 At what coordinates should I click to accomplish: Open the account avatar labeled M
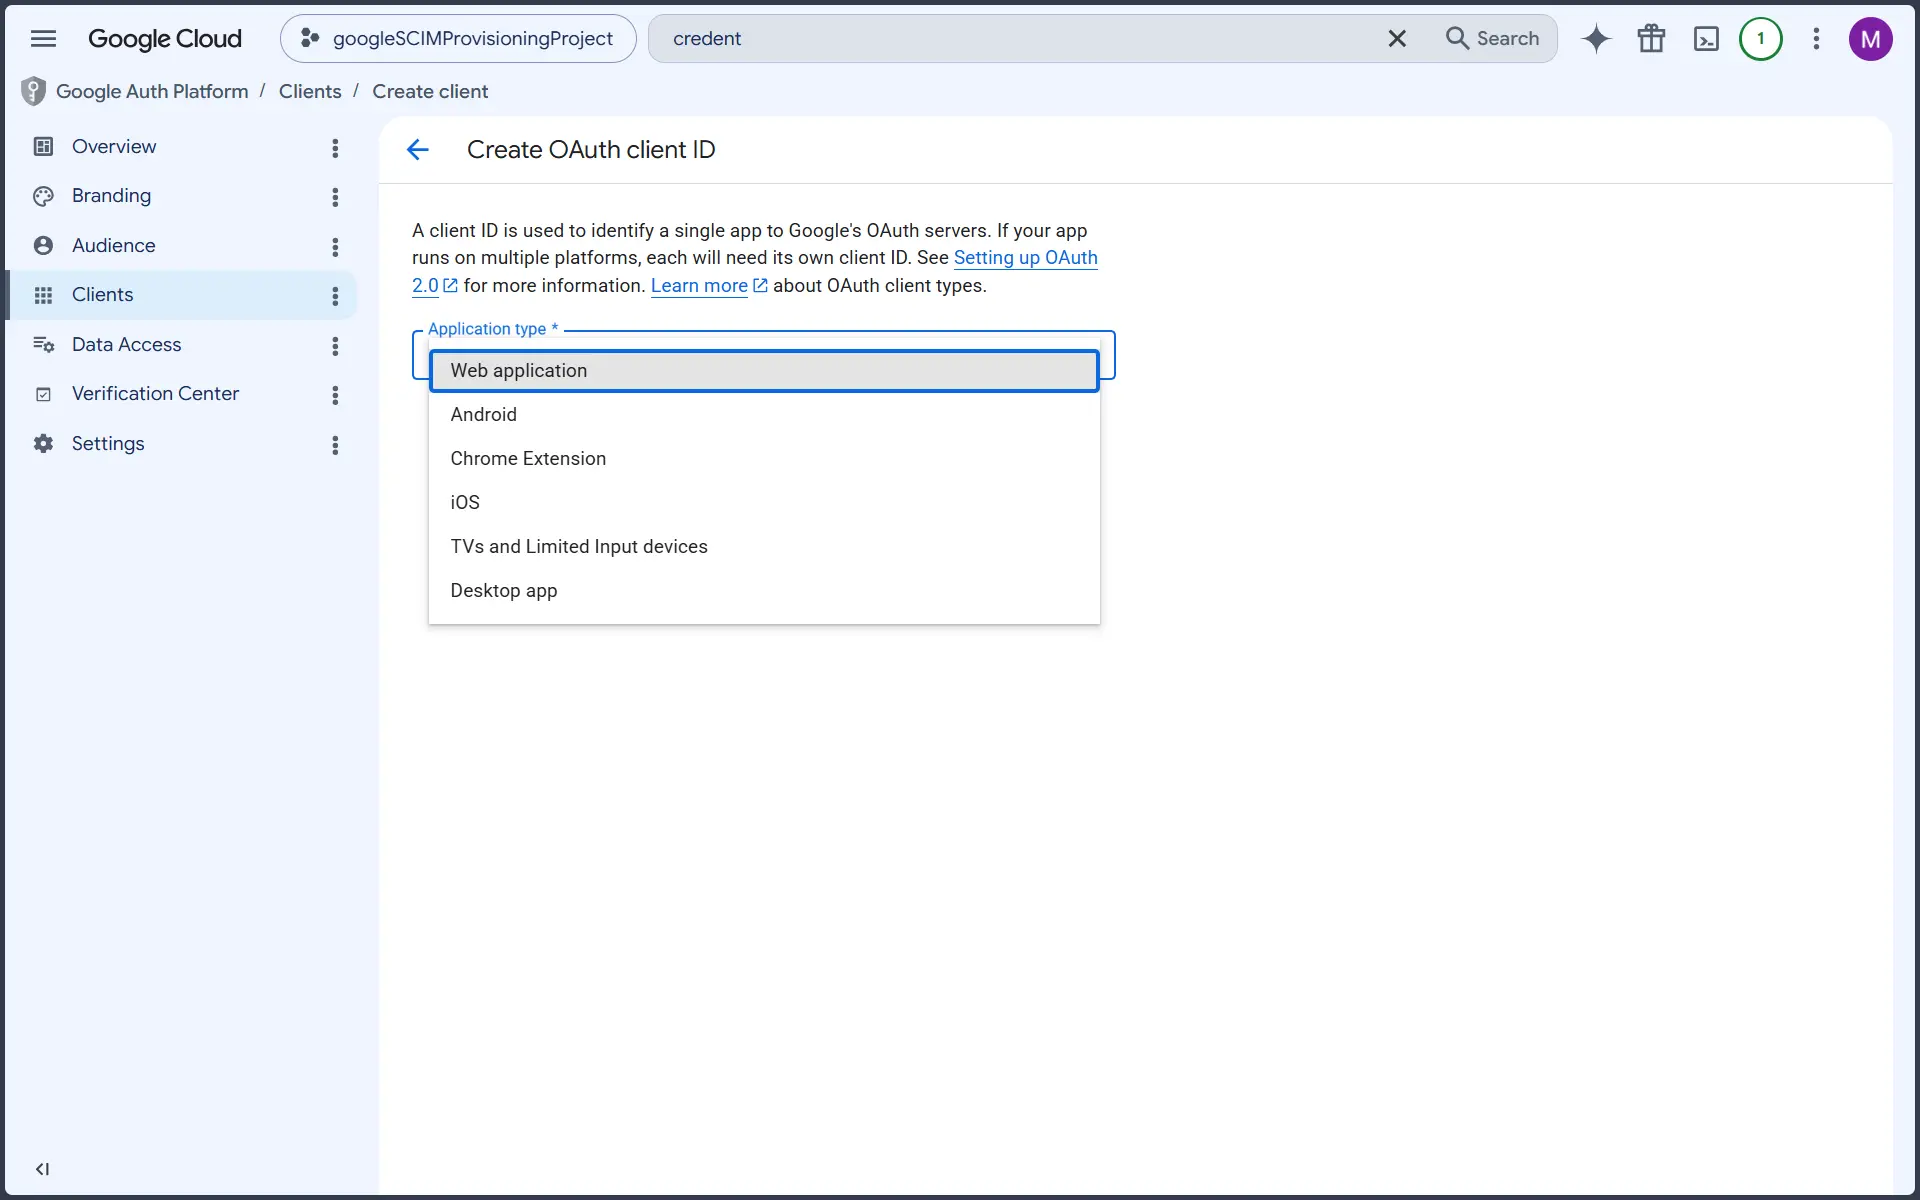pos(1870,39)
